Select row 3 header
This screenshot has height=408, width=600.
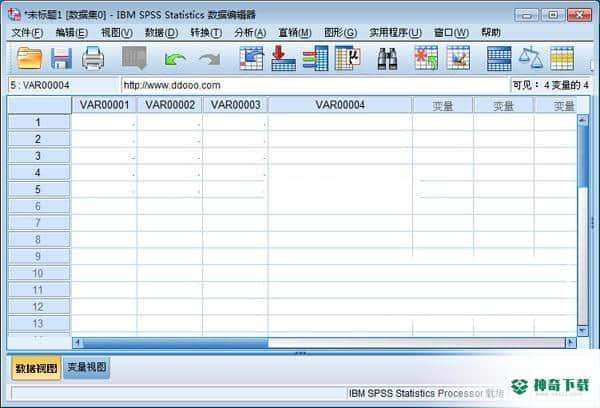[x=39, y=156]
